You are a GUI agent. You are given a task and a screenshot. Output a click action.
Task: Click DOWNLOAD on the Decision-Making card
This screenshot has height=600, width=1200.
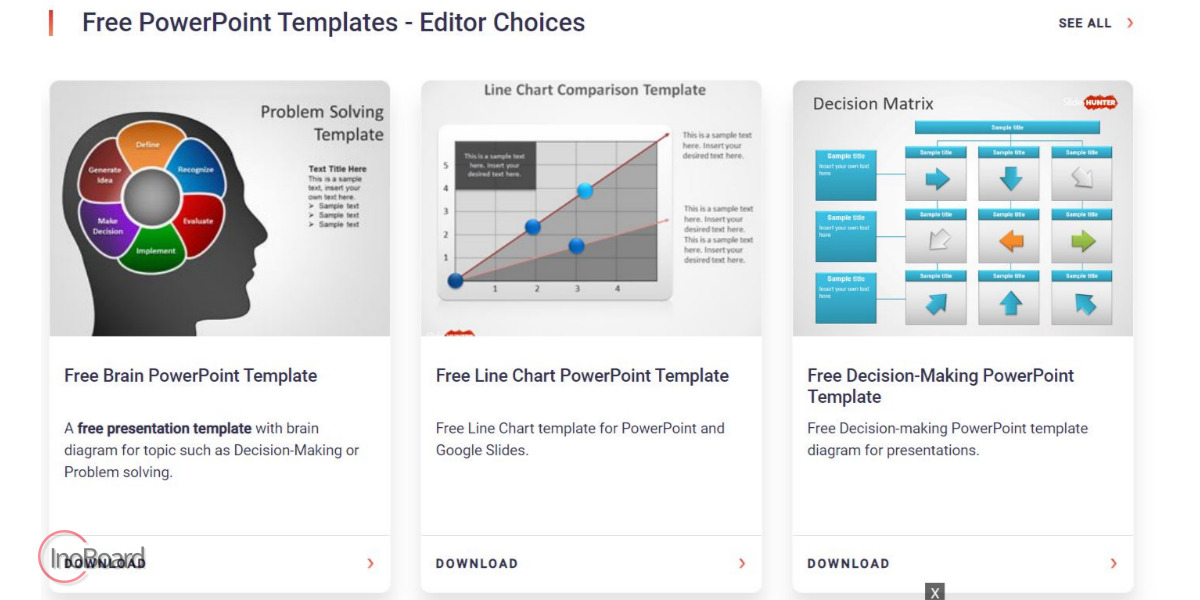pos(848,563)
